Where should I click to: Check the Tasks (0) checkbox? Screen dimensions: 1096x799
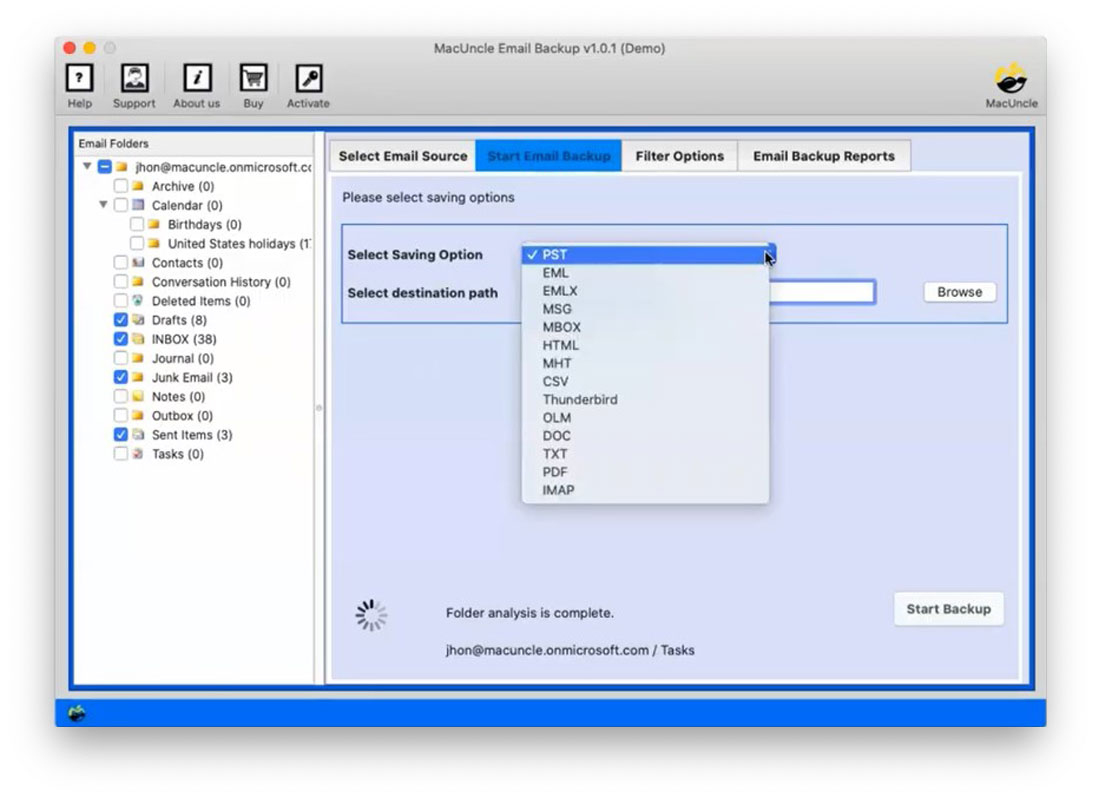[x=120, y=454]
